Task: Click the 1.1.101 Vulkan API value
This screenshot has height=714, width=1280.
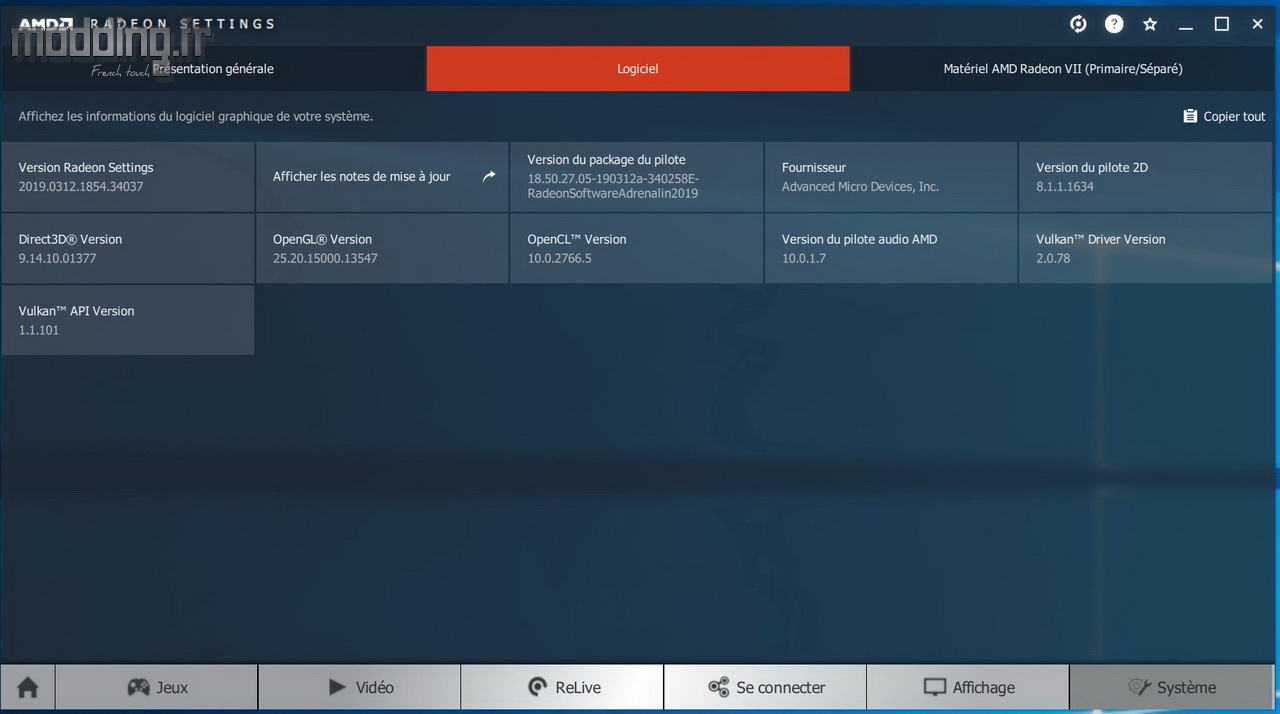Action: (x=39, y=330)
